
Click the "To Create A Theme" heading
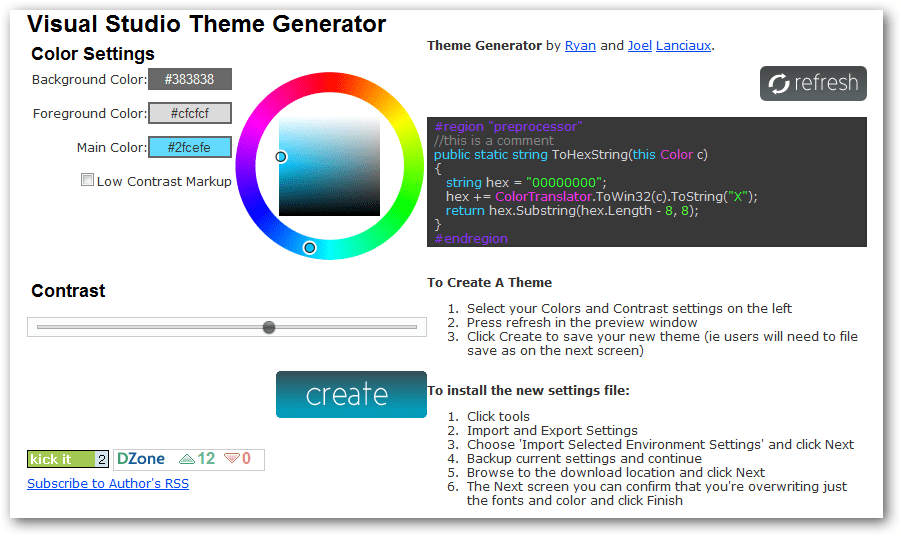coord(489,283)
